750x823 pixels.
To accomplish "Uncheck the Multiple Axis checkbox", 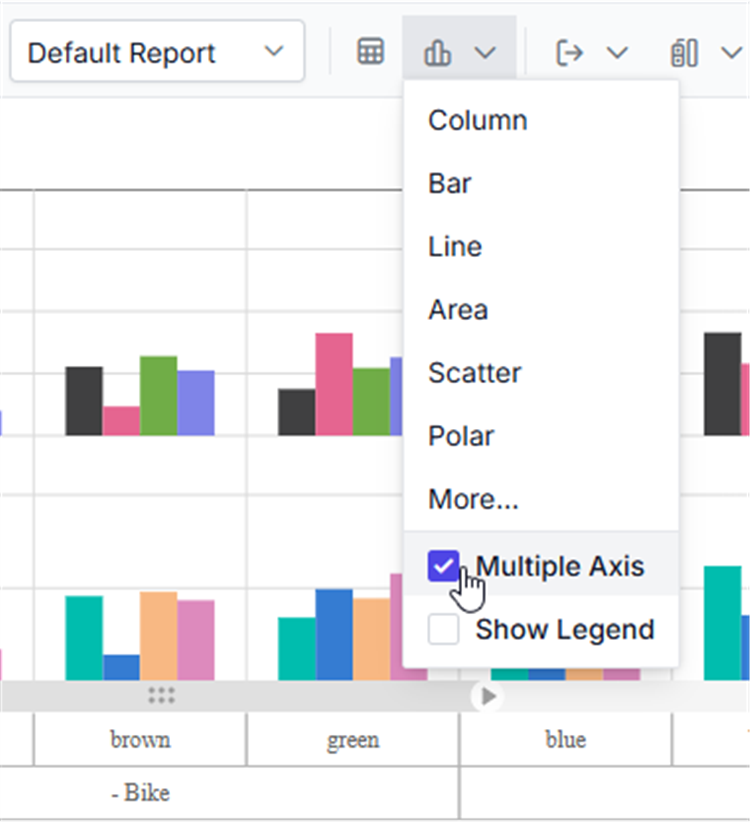I will 443,566.
